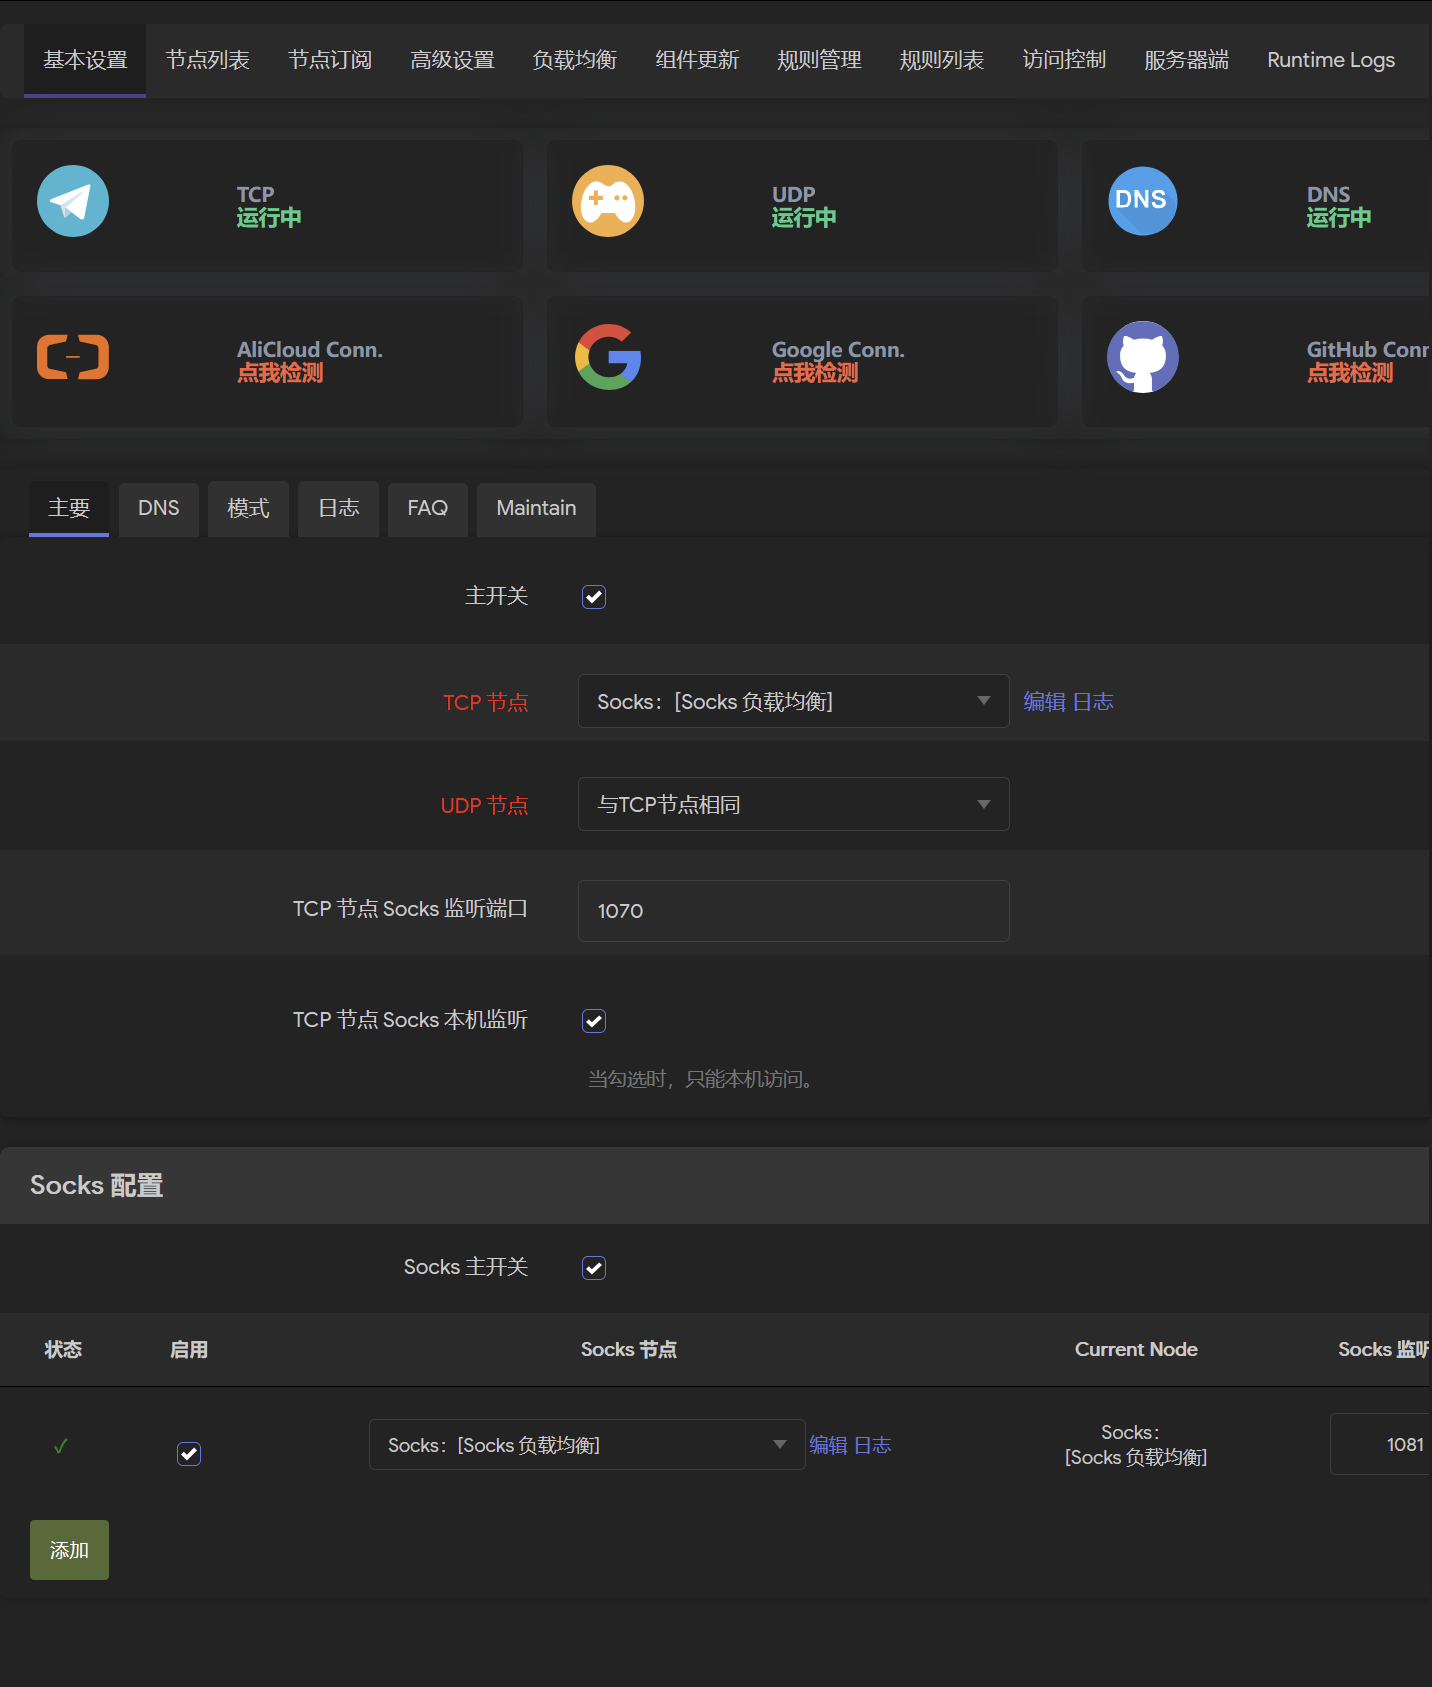Click 点我检测 under GitHub Conn.
The image size is (1432, 1687).
click(1350, 373)
